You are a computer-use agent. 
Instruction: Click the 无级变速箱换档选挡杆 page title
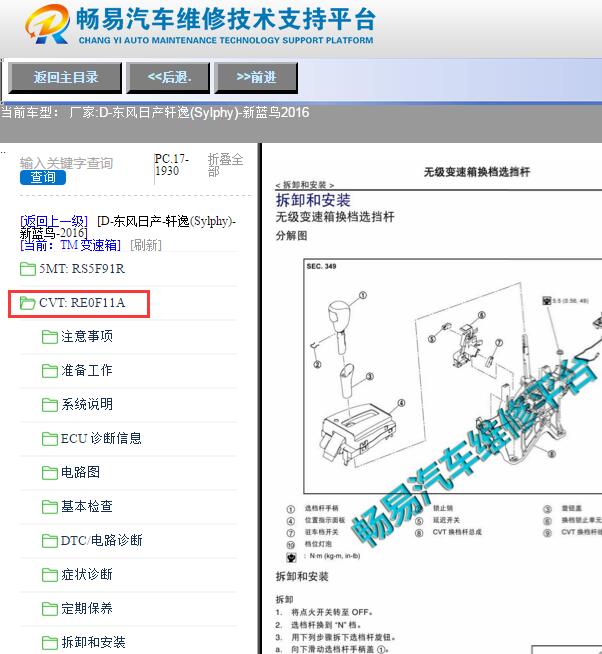pos(476,172)
